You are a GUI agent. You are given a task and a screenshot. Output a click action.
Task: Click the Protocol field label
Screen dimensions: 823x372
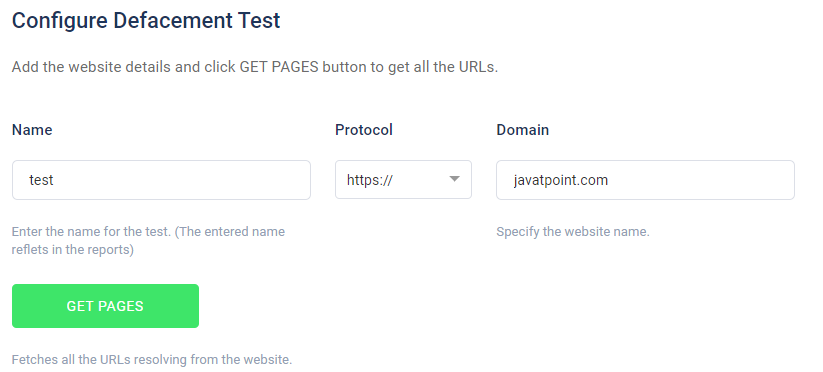[x=364, y=130]
